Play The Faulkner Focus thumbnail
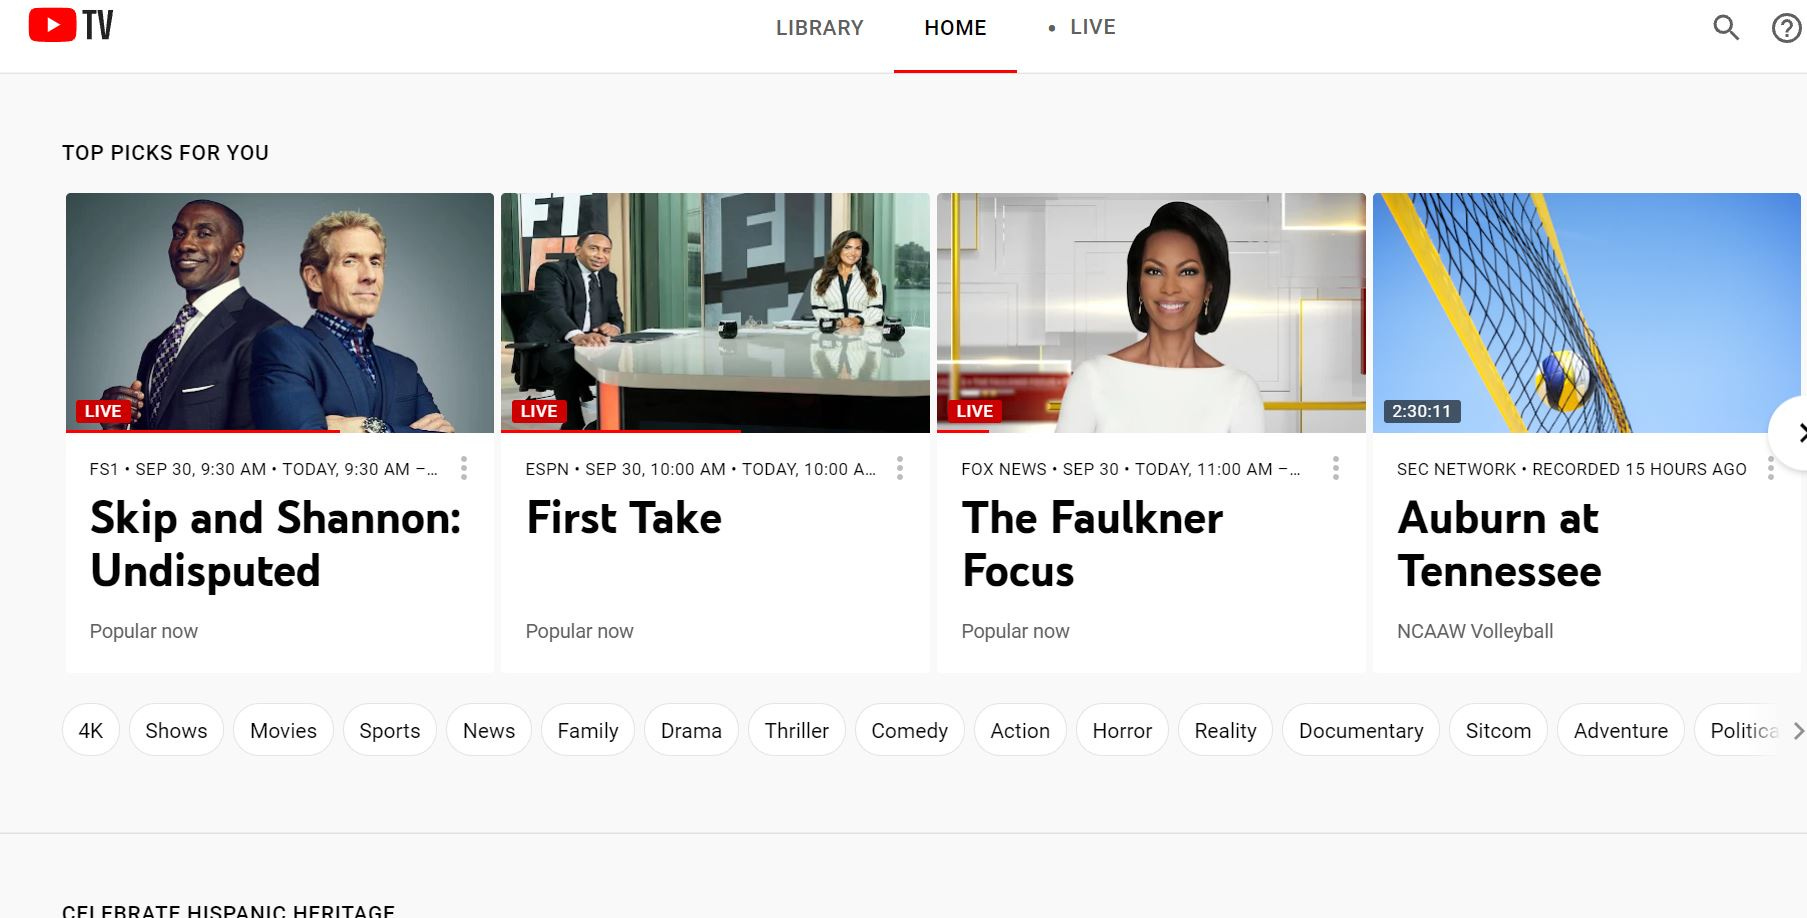 [x=1151, y=313]
